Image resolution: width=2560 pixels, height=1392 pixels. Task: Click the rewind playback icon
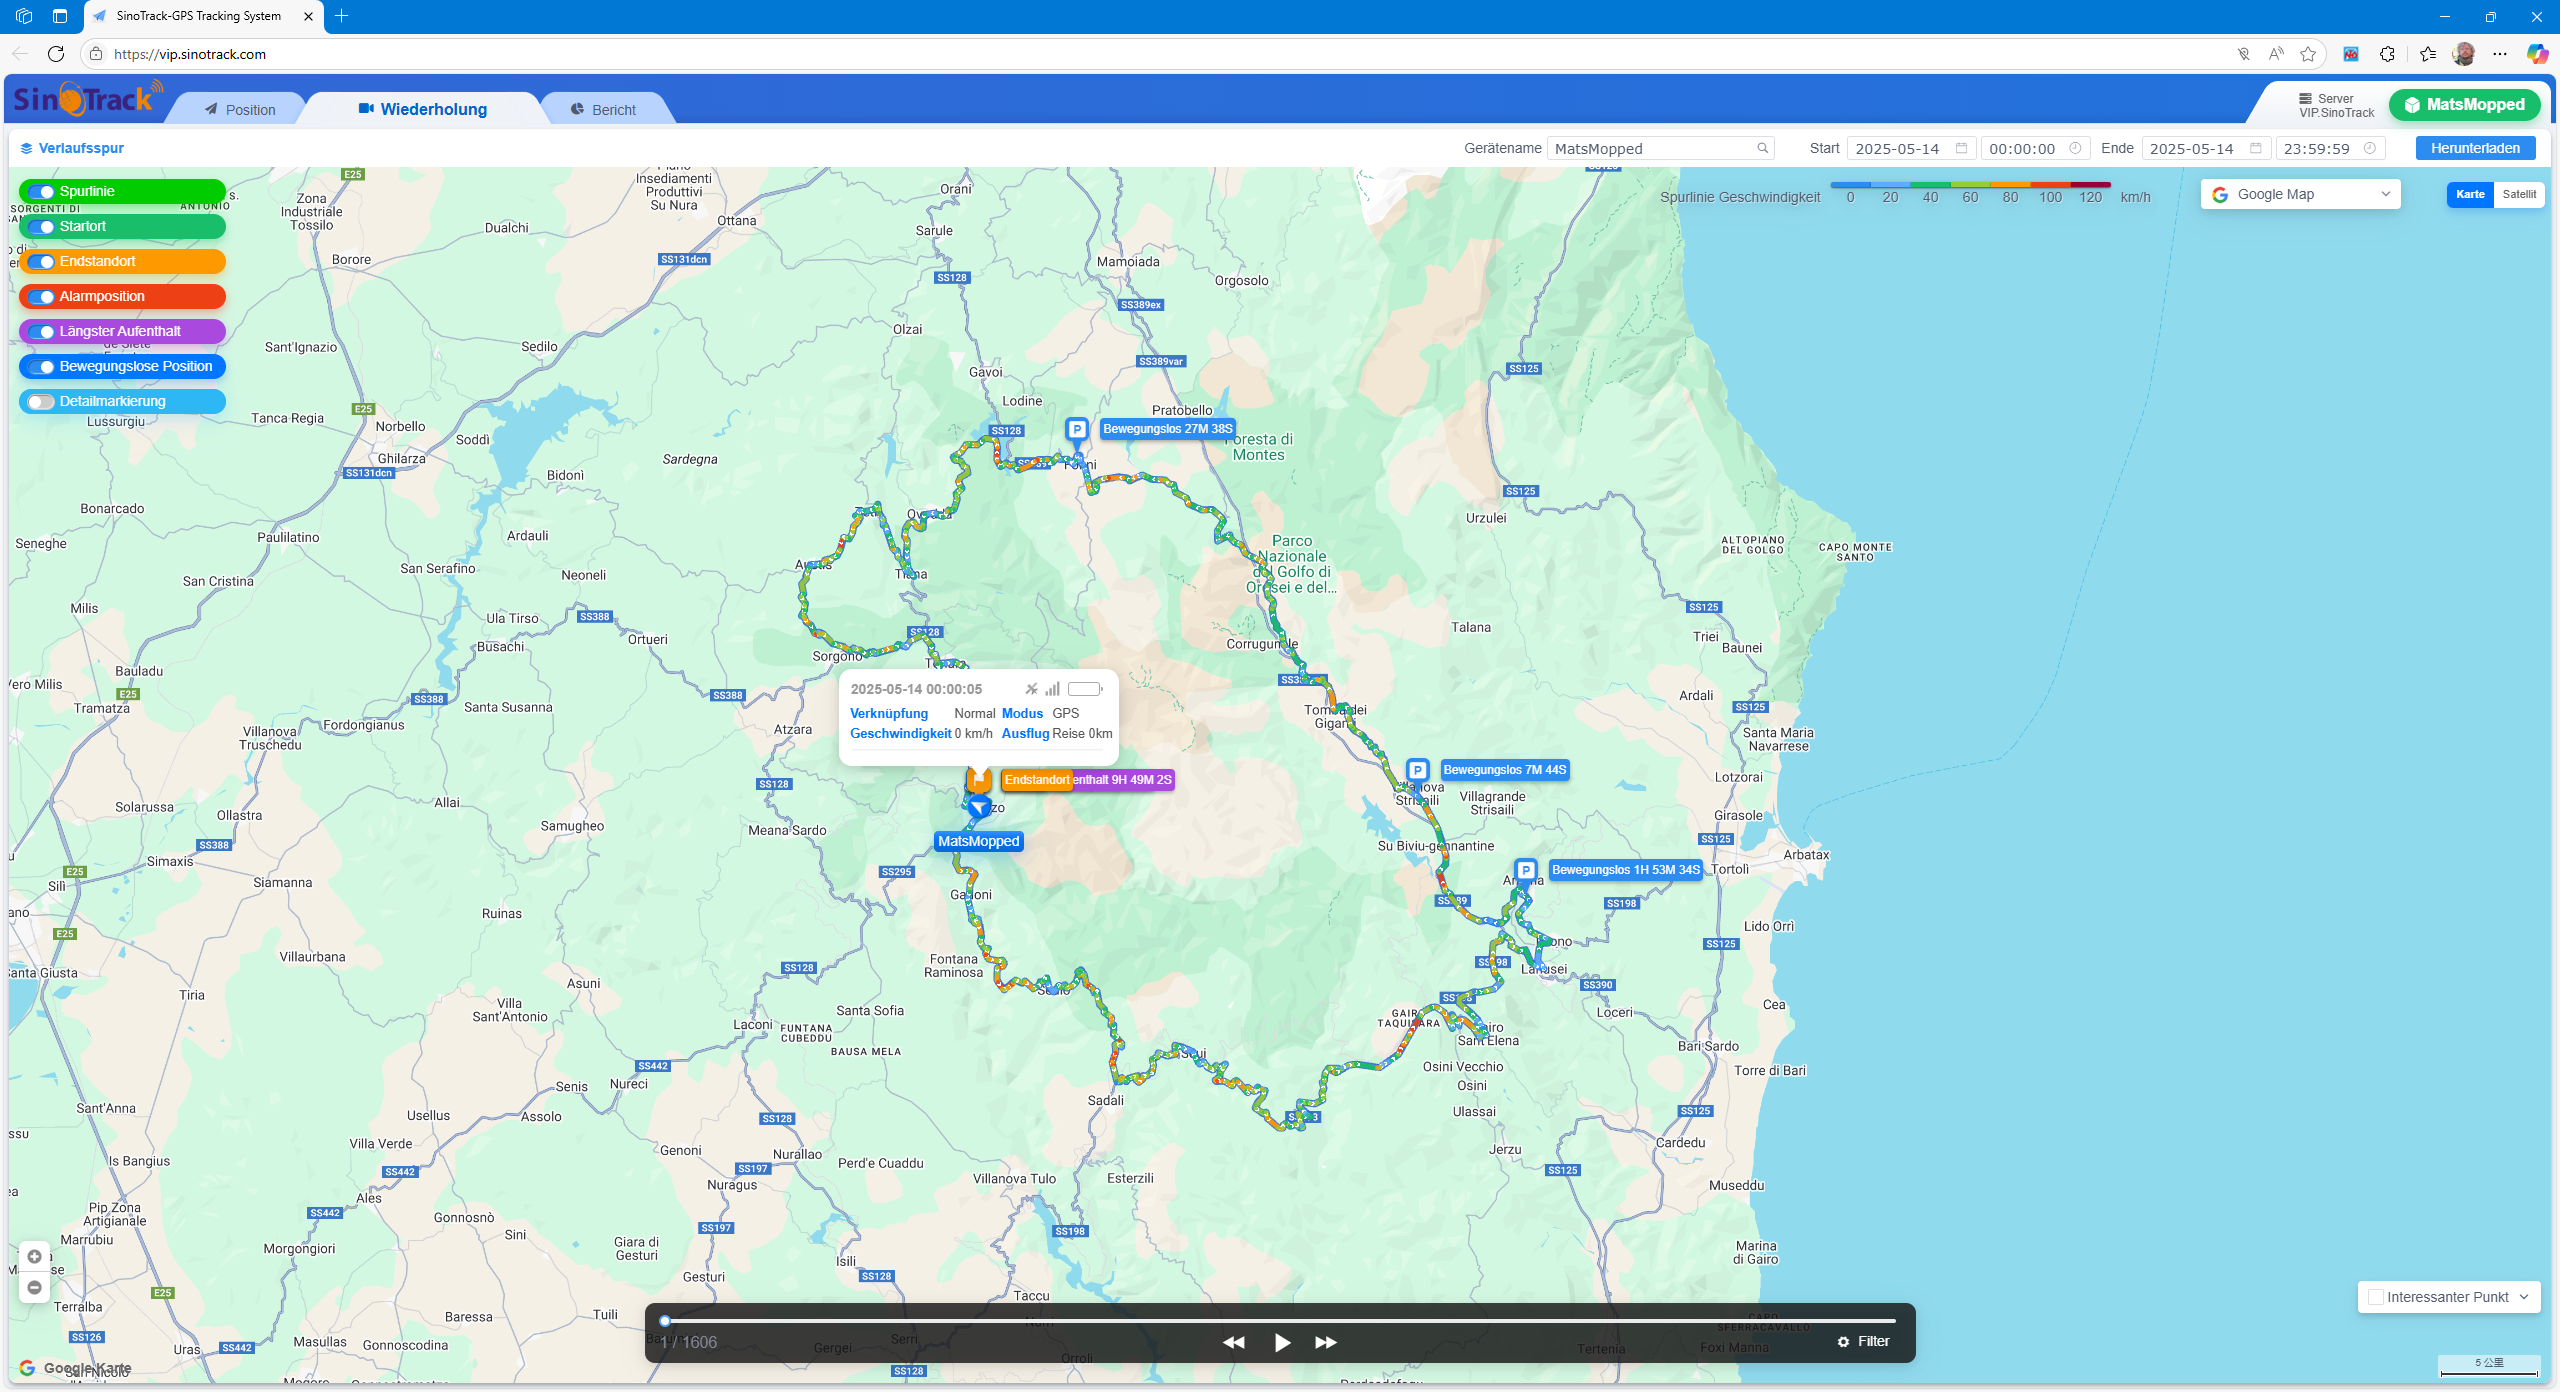pyautogui.click(x=1234, y=1342)
